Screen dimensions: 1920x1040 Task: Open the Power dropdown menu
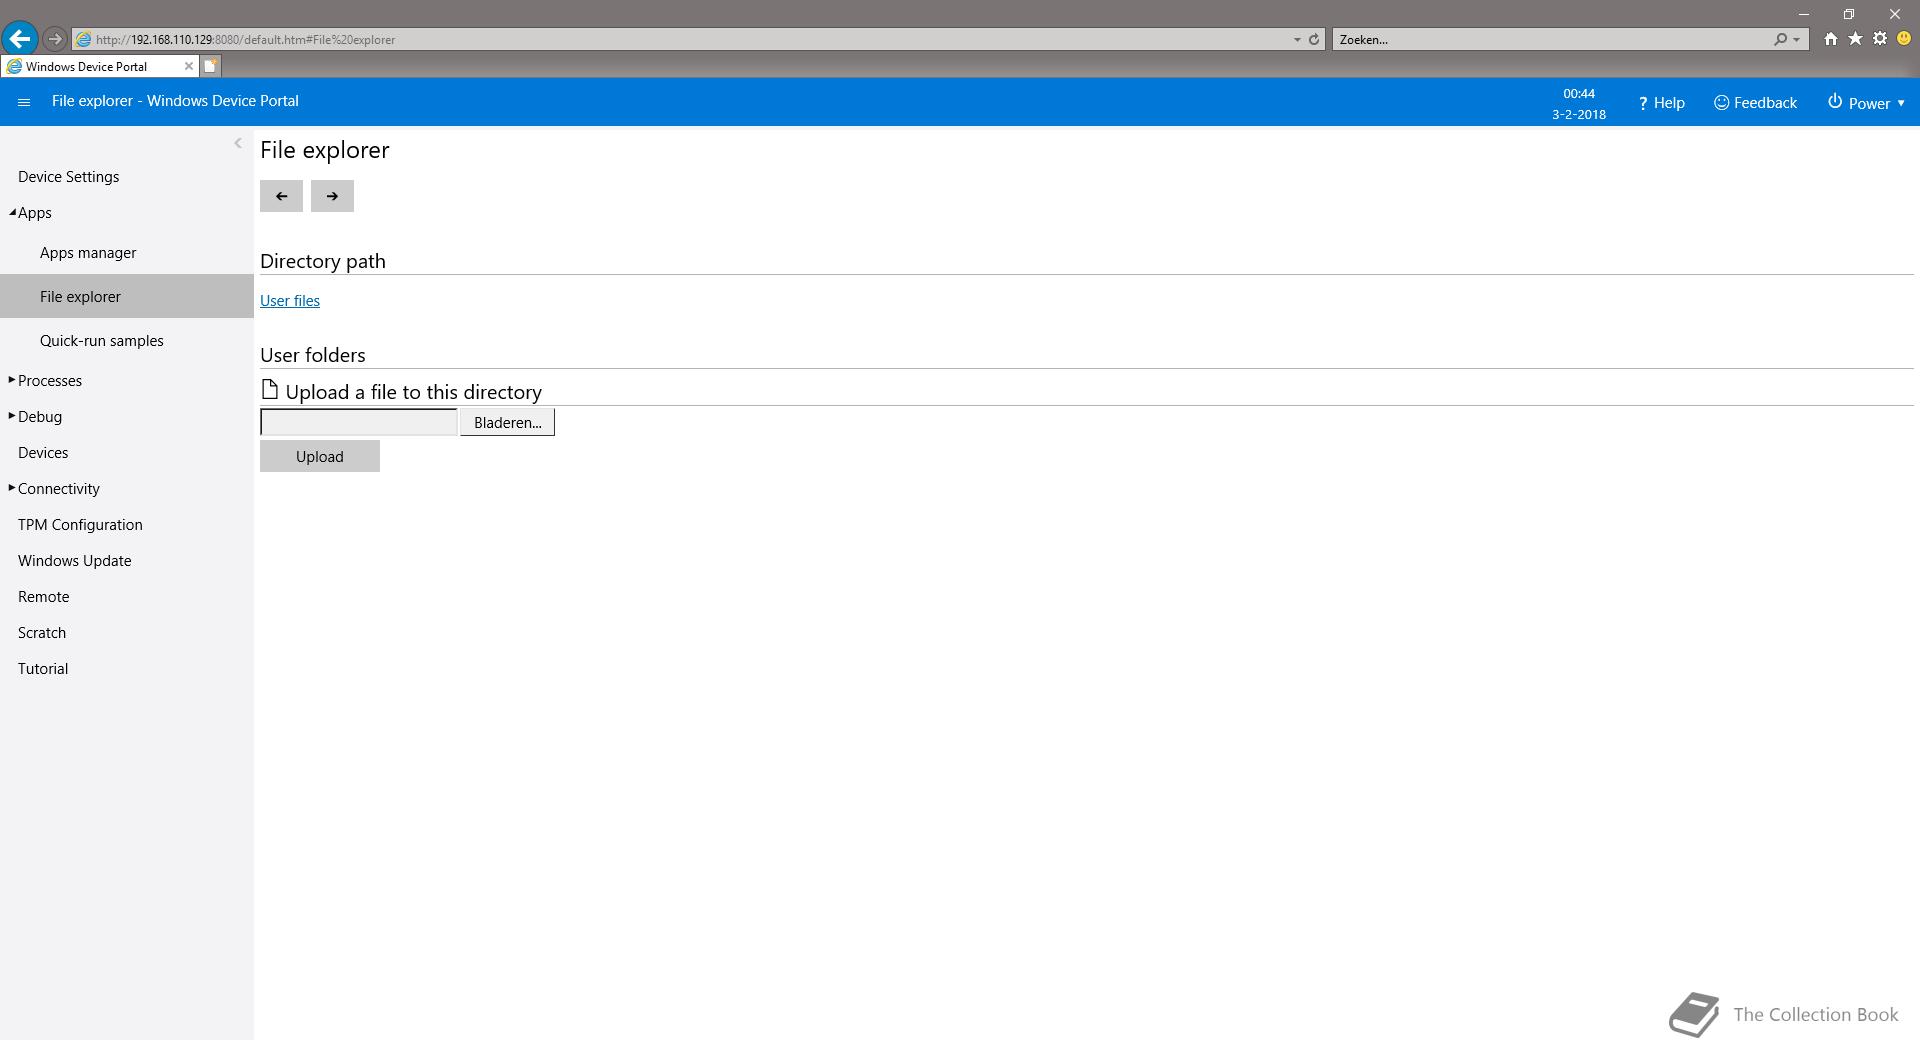[x=1866, y=103]
